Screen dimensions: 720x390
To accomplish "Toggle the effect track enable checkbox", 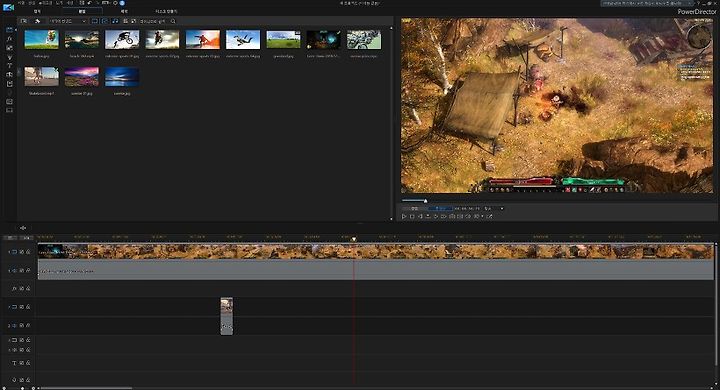I will 22,288.
